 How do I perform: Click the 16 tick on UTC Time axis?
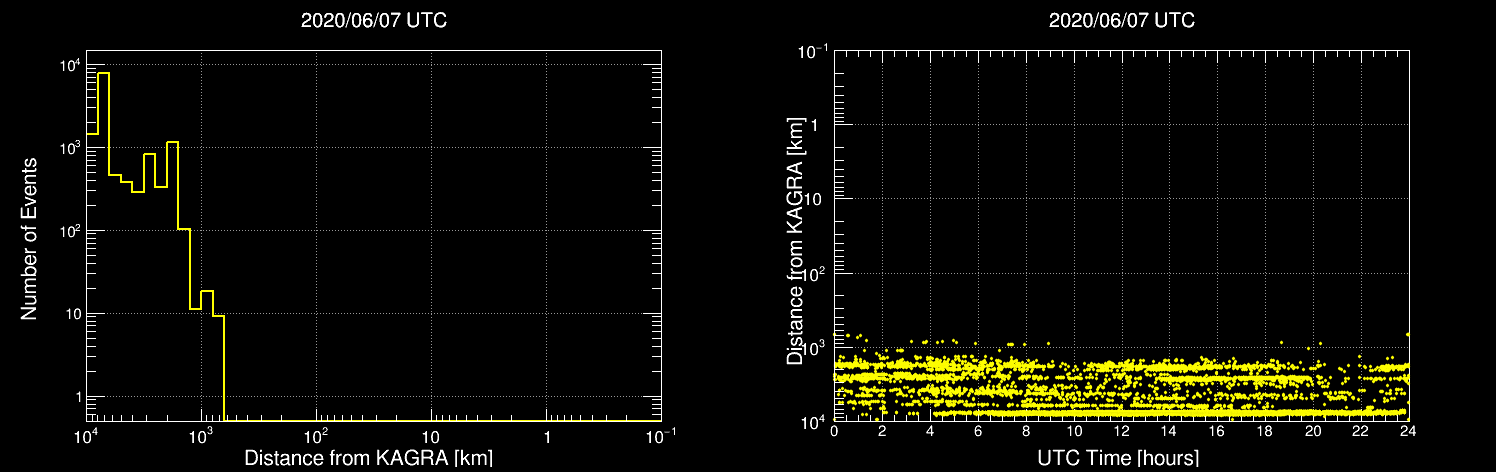click(1217, 430)
